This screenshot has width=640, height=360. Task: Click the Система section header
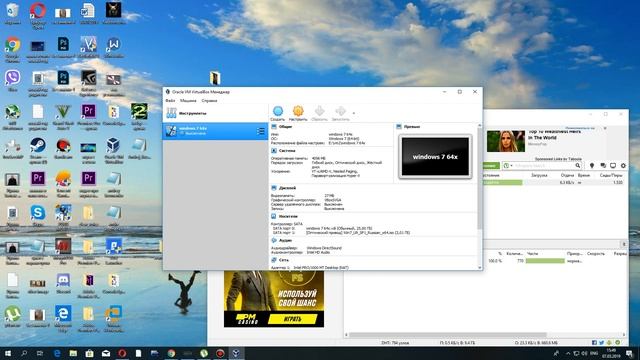287,151
